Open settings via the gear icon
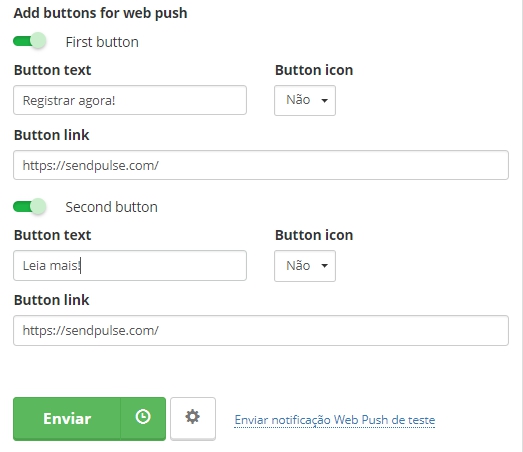The width and height of the screenshot is (523, 452). 193,418
